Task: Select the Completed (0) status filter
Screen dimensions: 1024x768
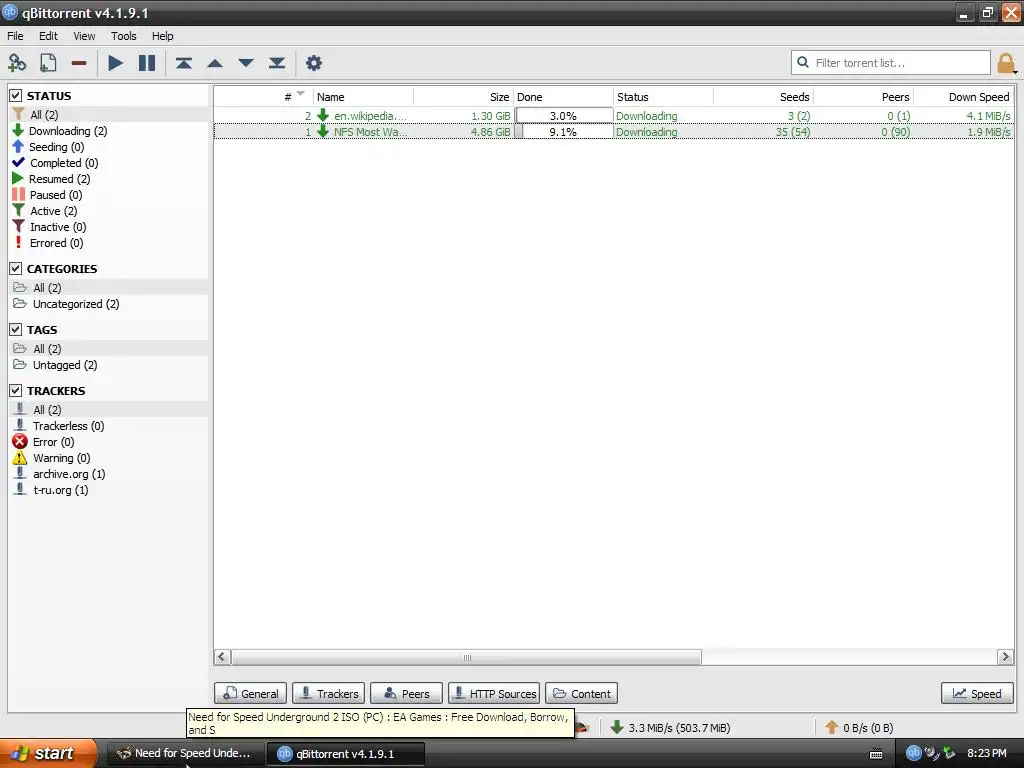Action: coord(64,163)
